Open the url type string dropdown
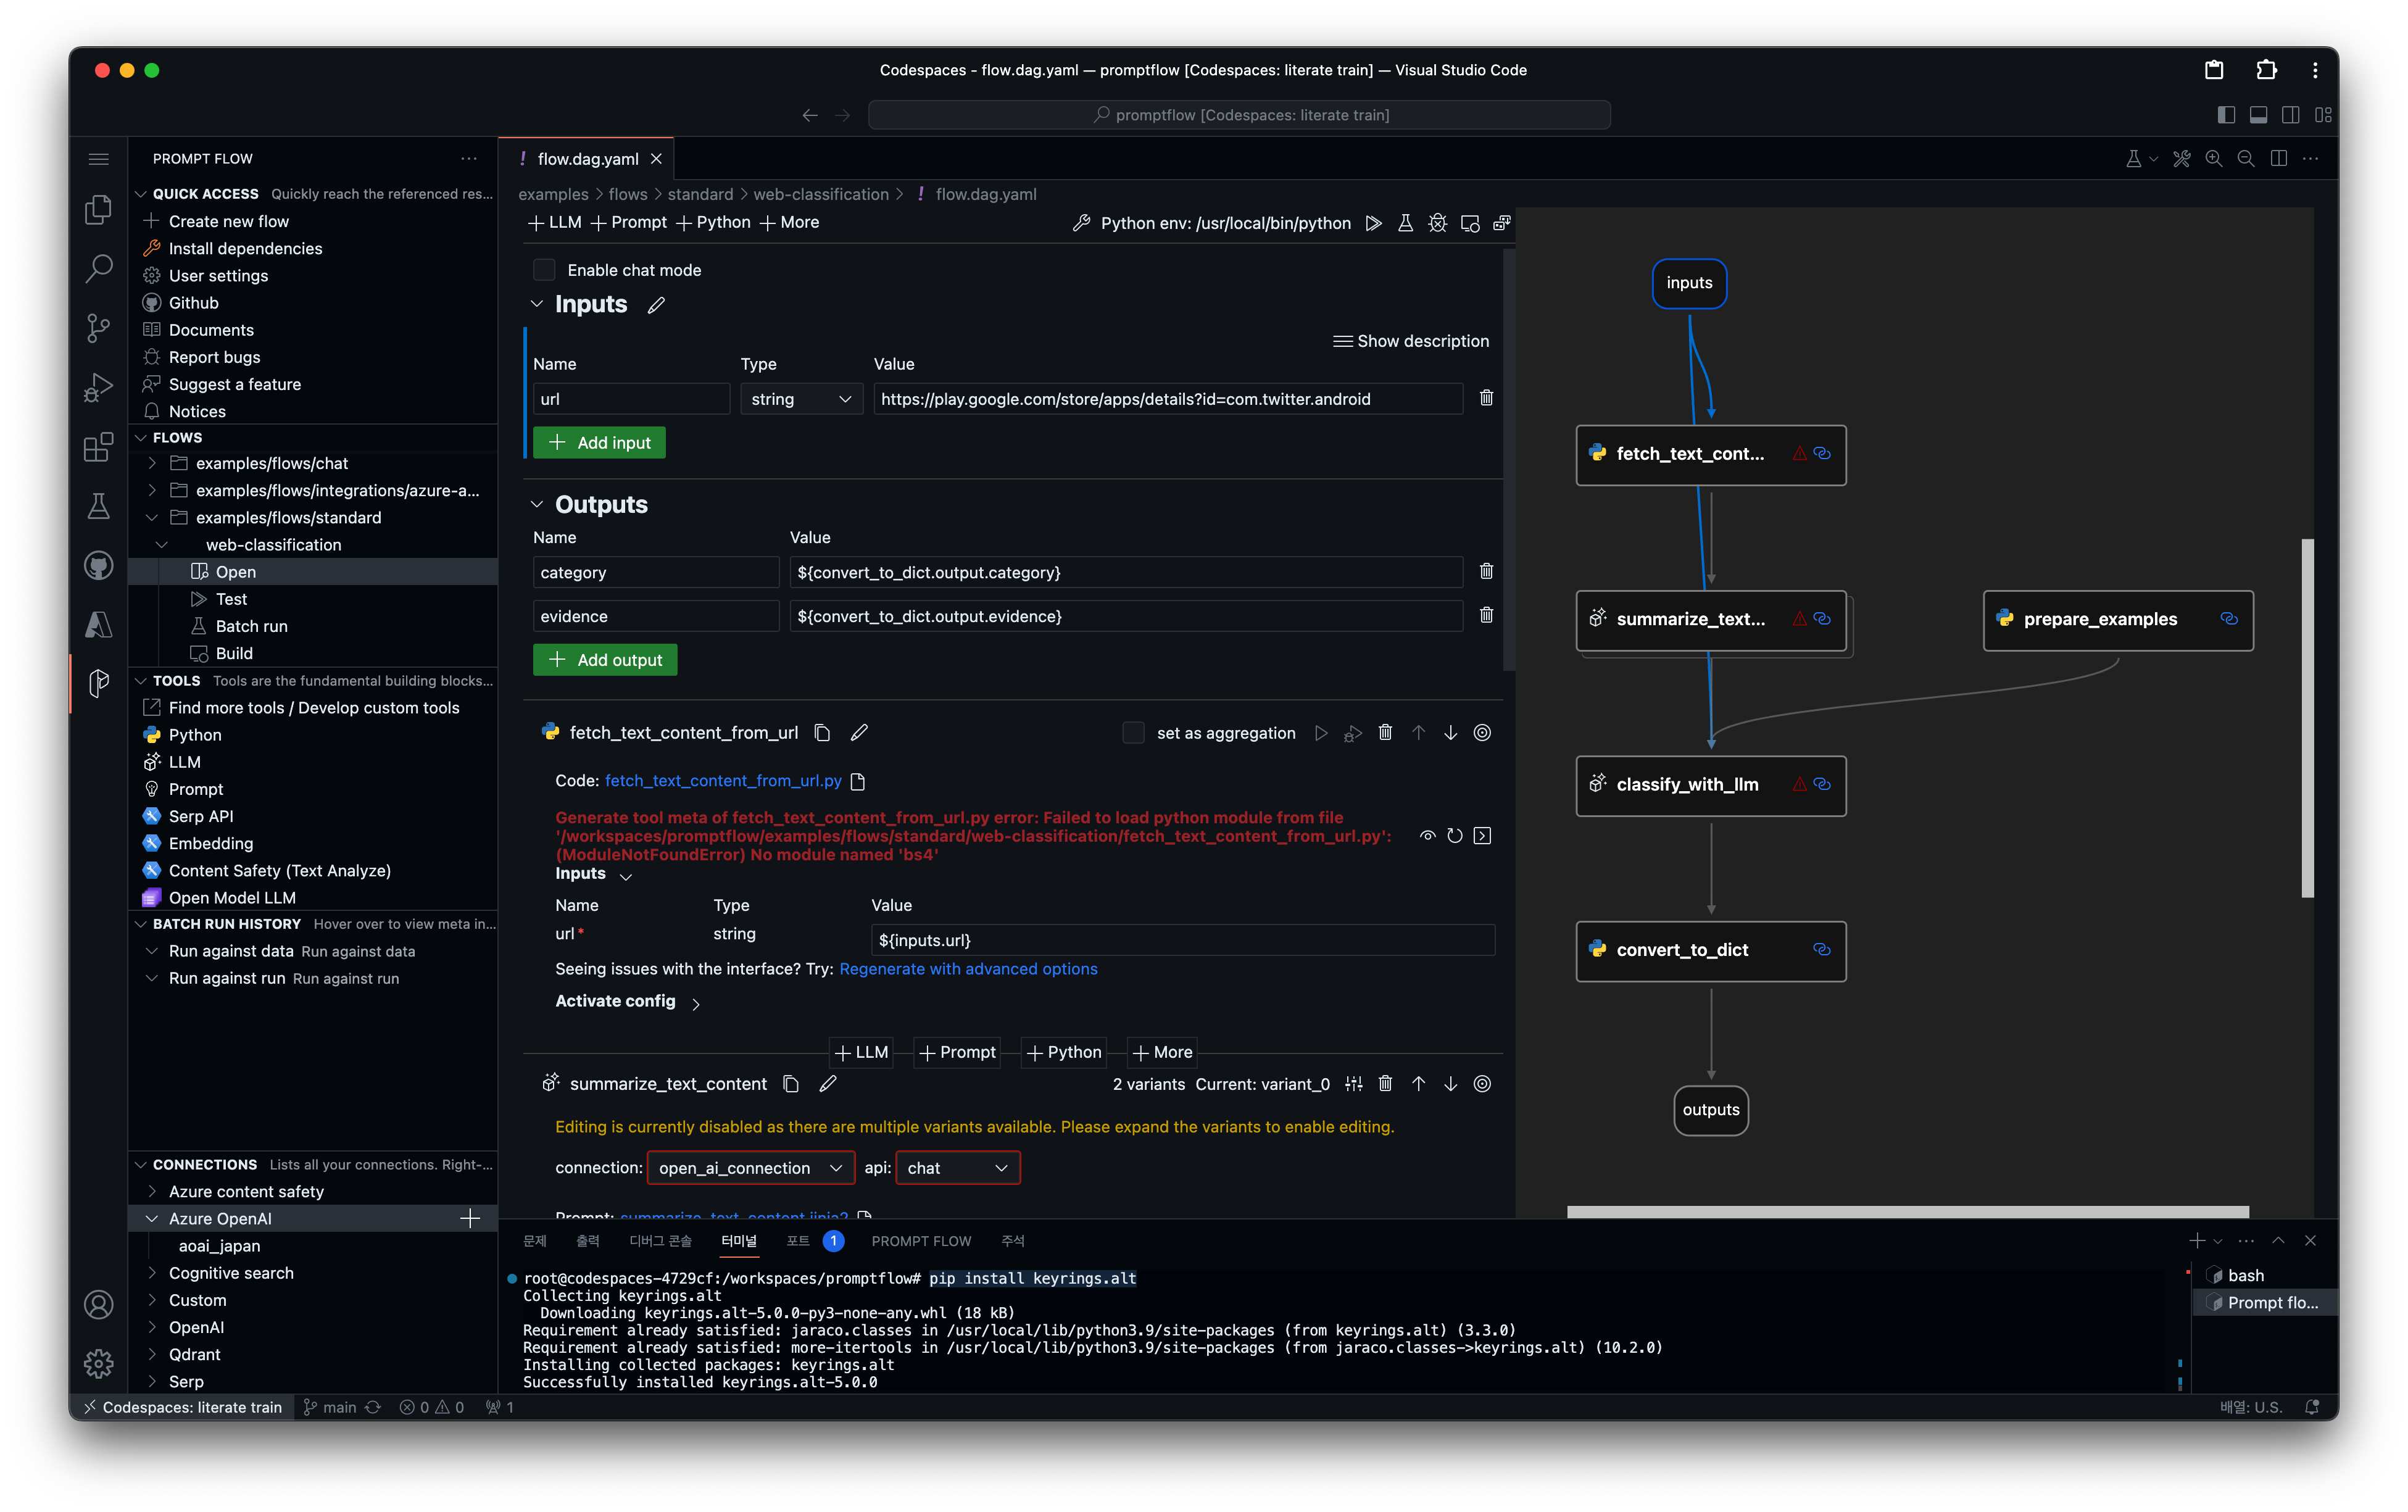The image size is (2408, 1512). (x=801, y=399)
